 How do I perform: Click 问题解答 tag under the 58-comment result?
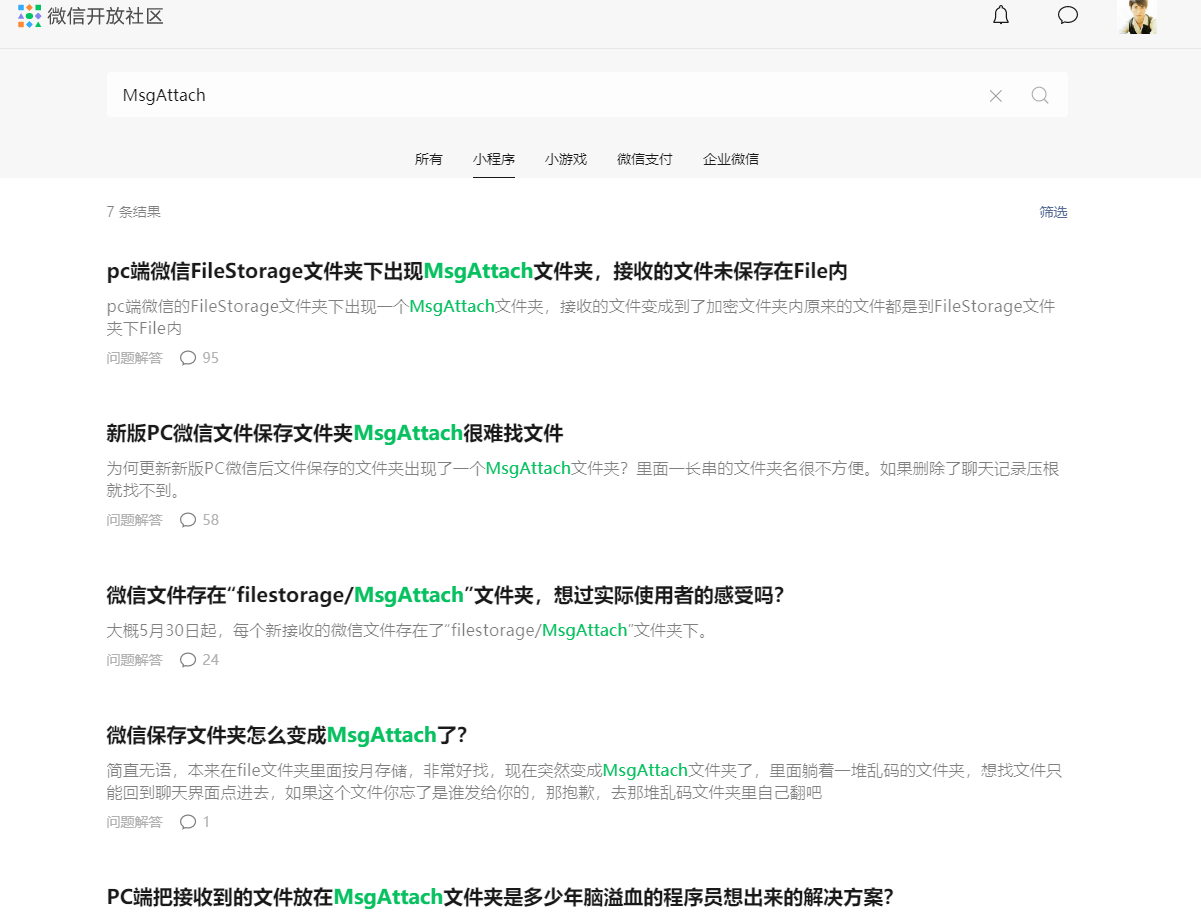tap(134, 520)
